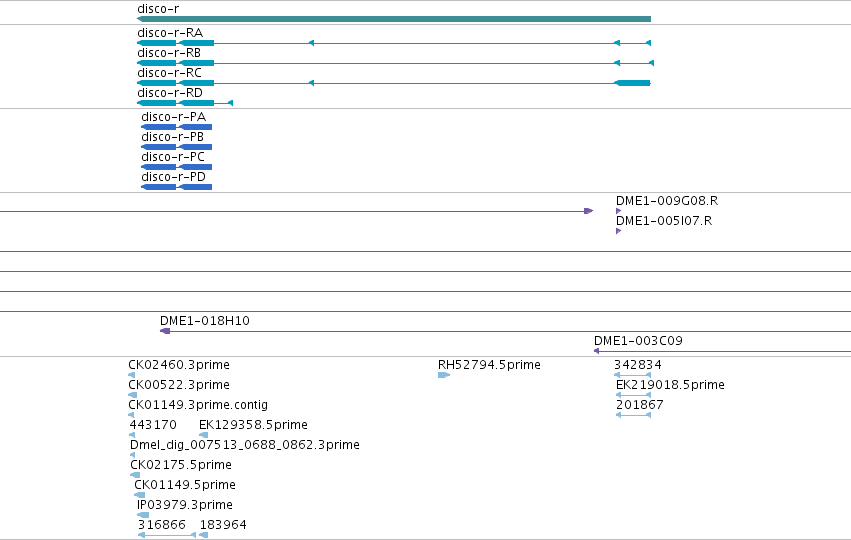This screenshot has height=540, width=851.
Task: Click the disco-r-RA transcript label
Action: [x=170, y=33]
